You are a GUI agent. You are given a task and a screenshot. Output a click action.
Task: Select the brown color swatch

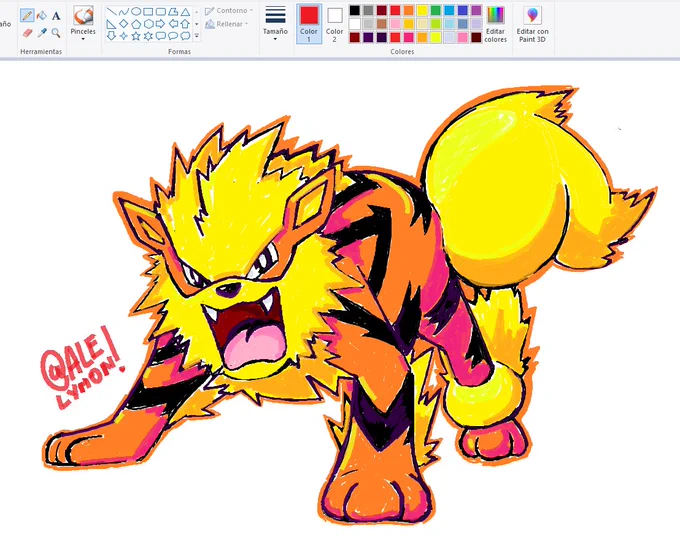(x=382, y=23)
